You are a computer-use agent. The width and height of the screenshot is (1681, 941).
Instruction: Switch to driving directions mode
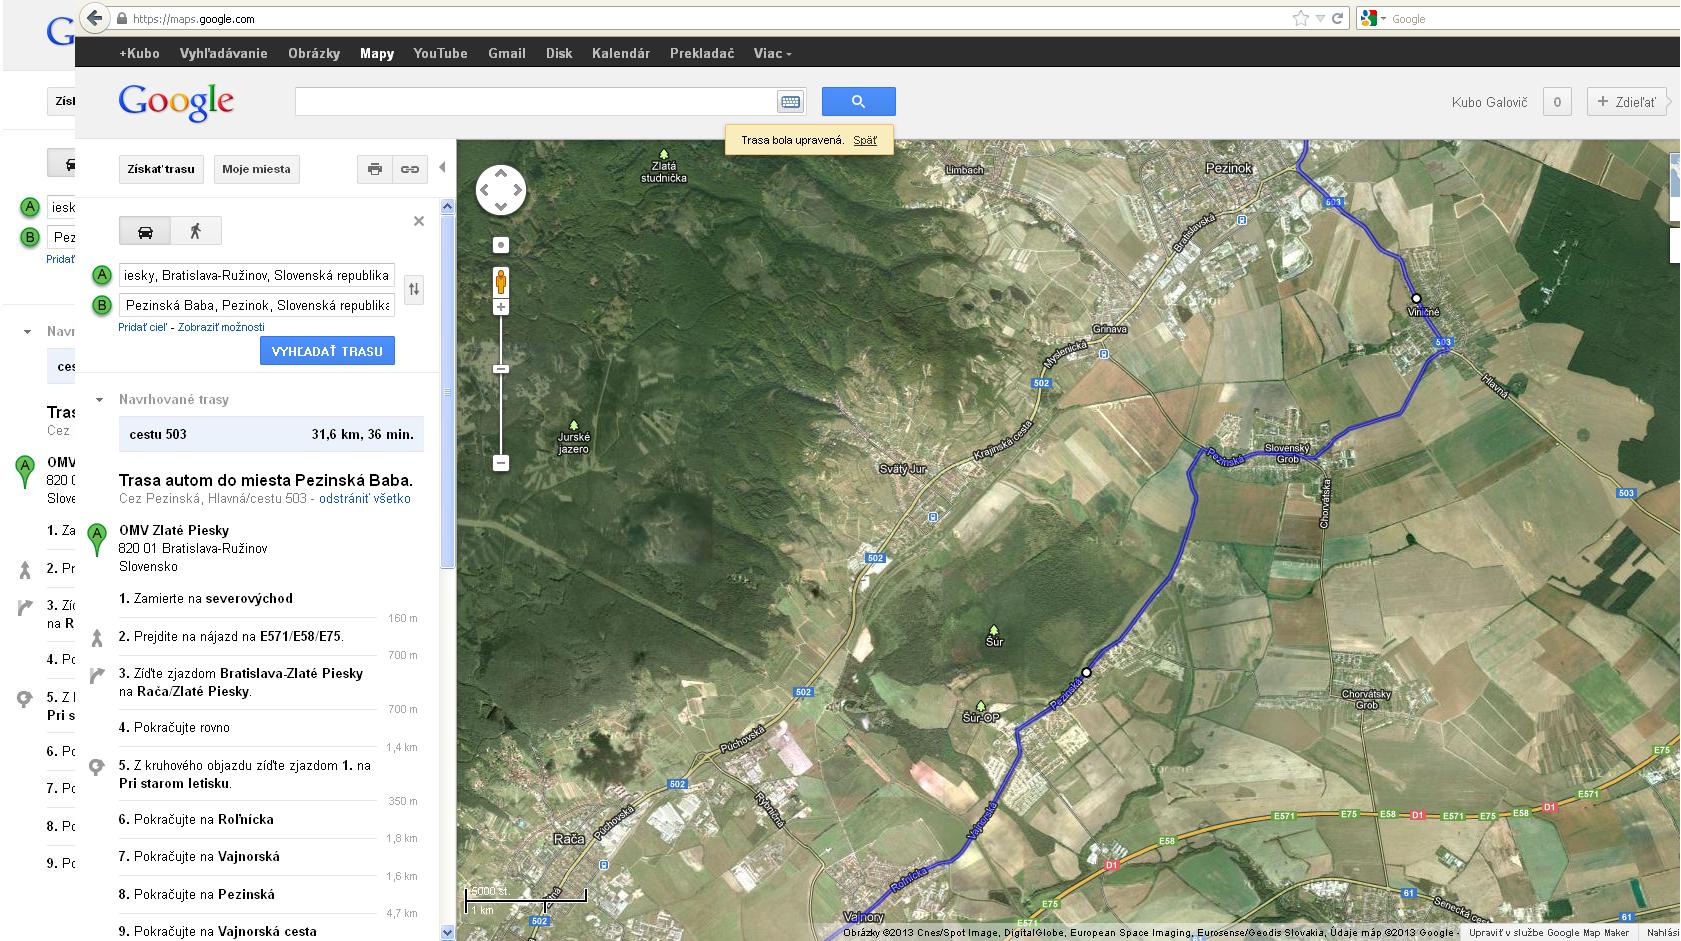[145, 231]
